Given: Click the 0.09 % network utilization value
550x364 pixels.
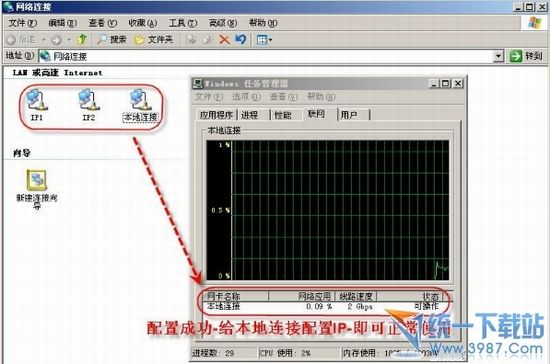Looking at the screenshot, I should tap(319, 306).
